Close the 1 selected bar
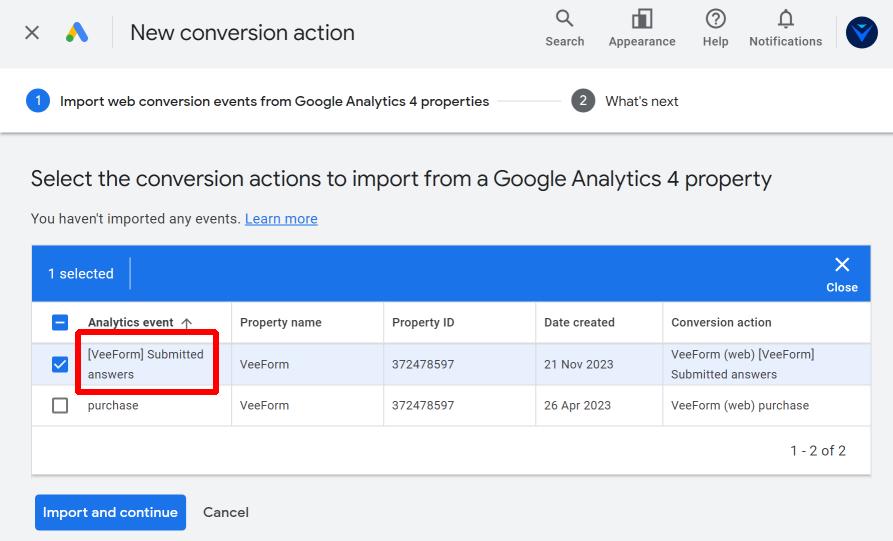893x541 pixels. click(x=842, y=274)
